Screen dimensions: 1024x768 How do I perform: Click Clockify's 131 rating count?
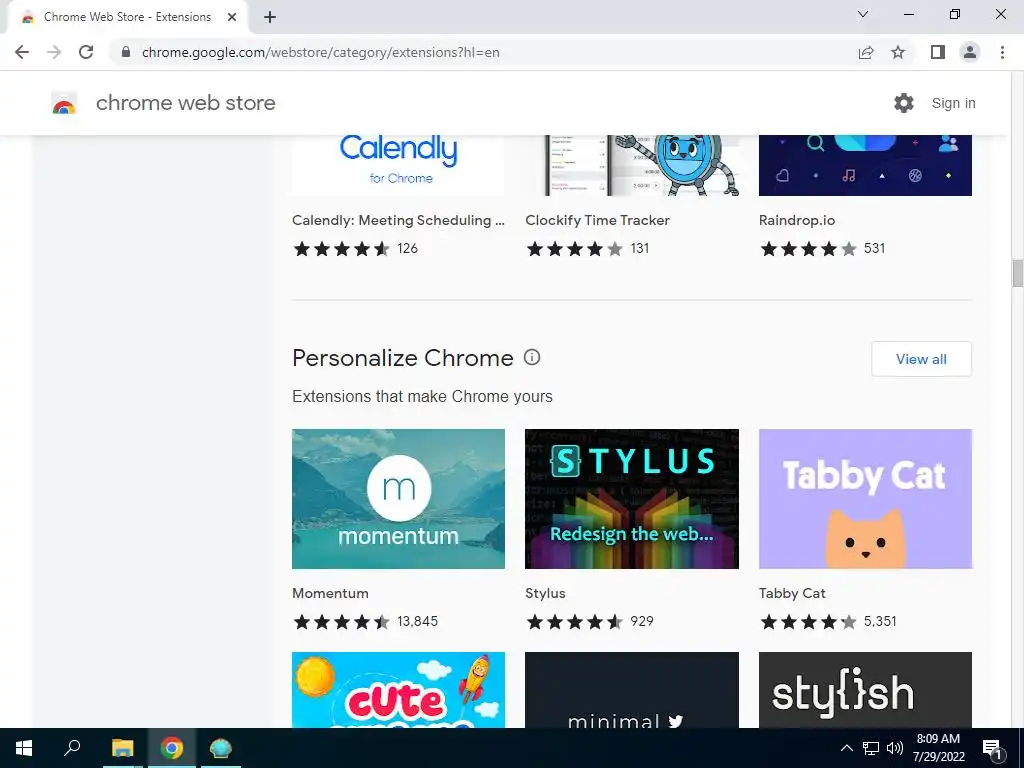pos(640,248)
